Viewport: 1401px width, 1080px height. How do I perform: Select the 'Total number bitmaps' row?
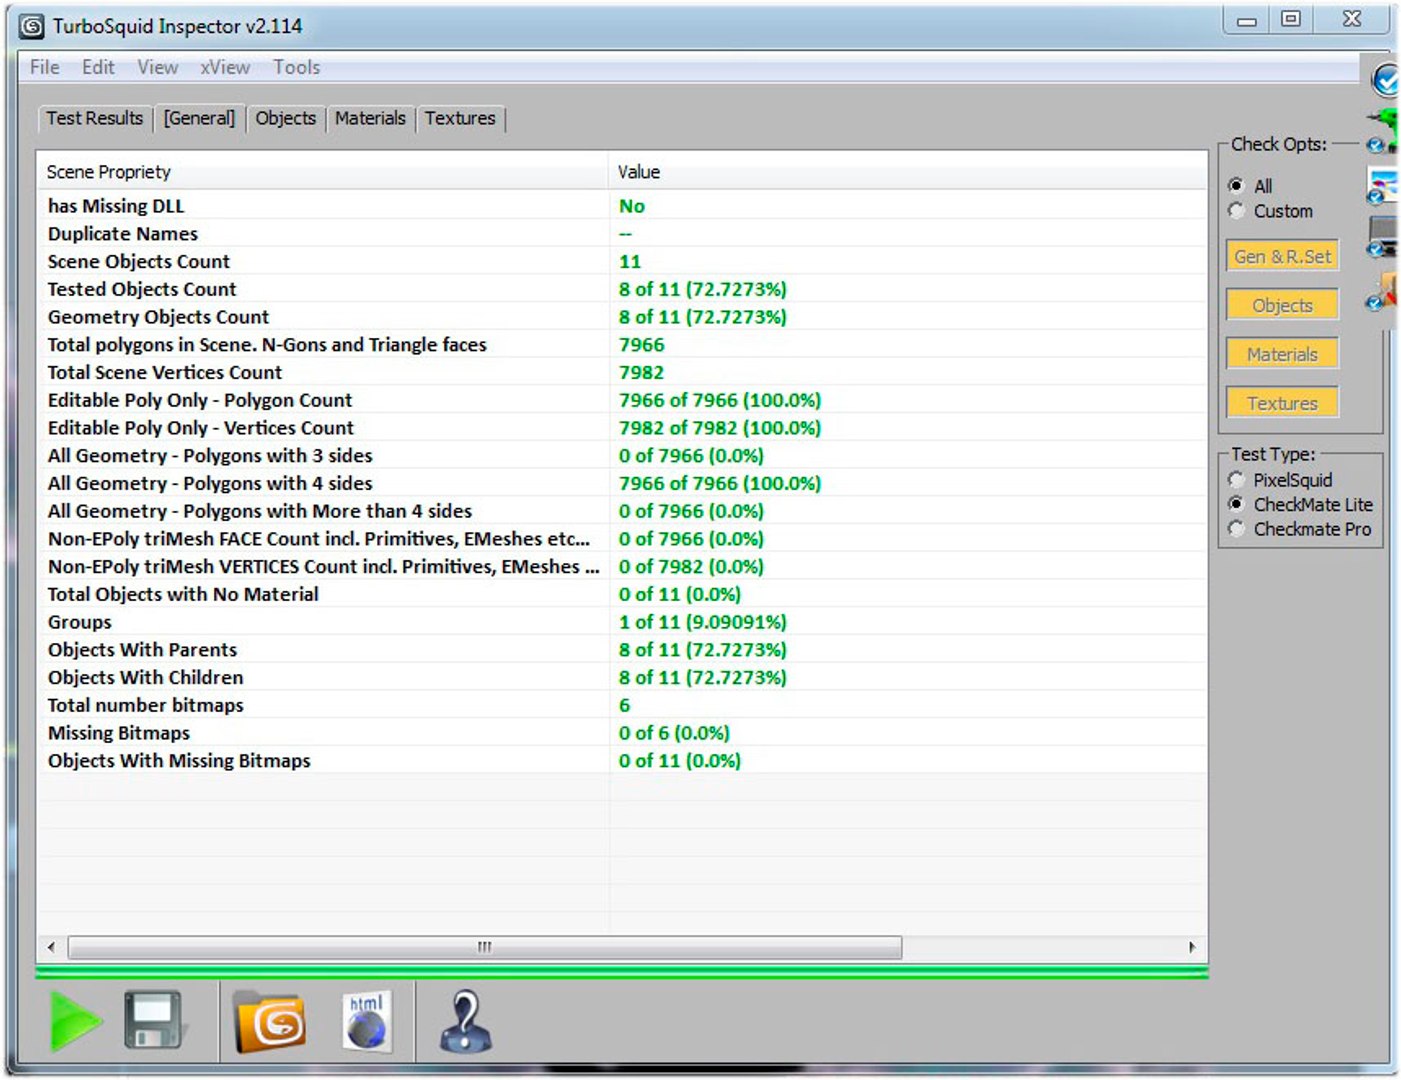click(622, 706)
